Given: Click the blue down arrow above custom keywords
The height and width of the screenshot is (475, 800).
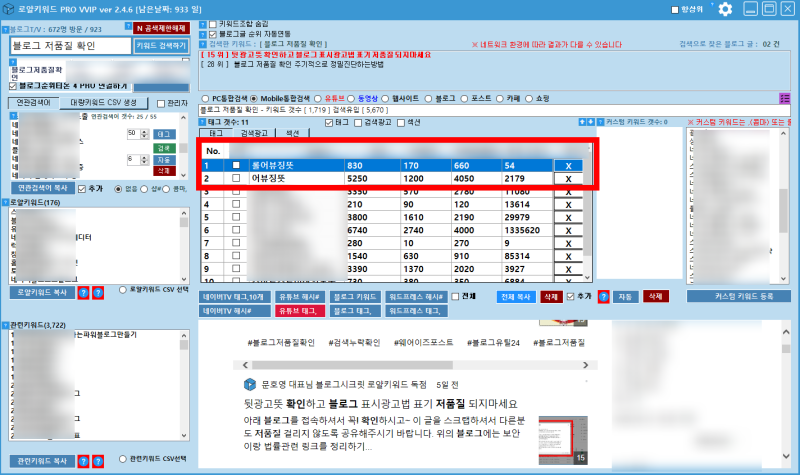Looking at the screenshot, I should point(591,122).
